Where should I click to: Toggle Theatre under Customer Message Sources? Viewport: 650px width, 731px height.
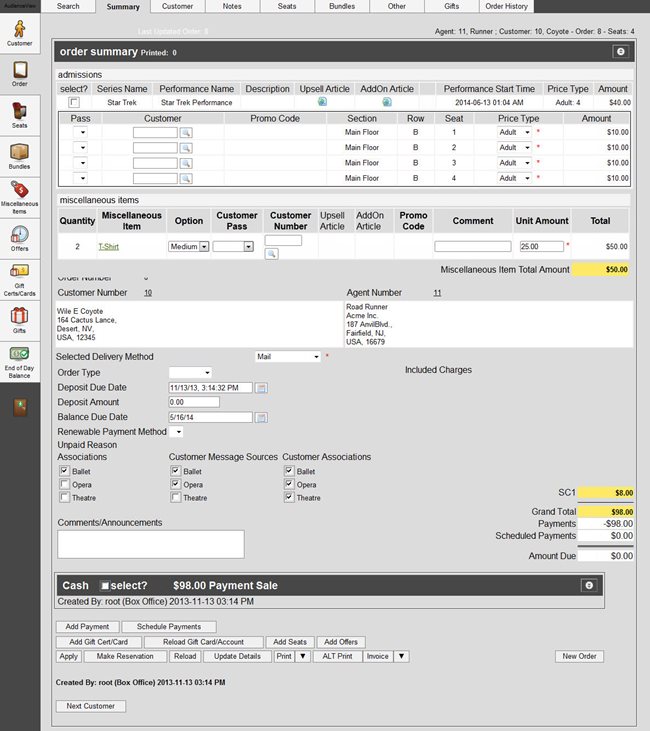coord(176,497)
